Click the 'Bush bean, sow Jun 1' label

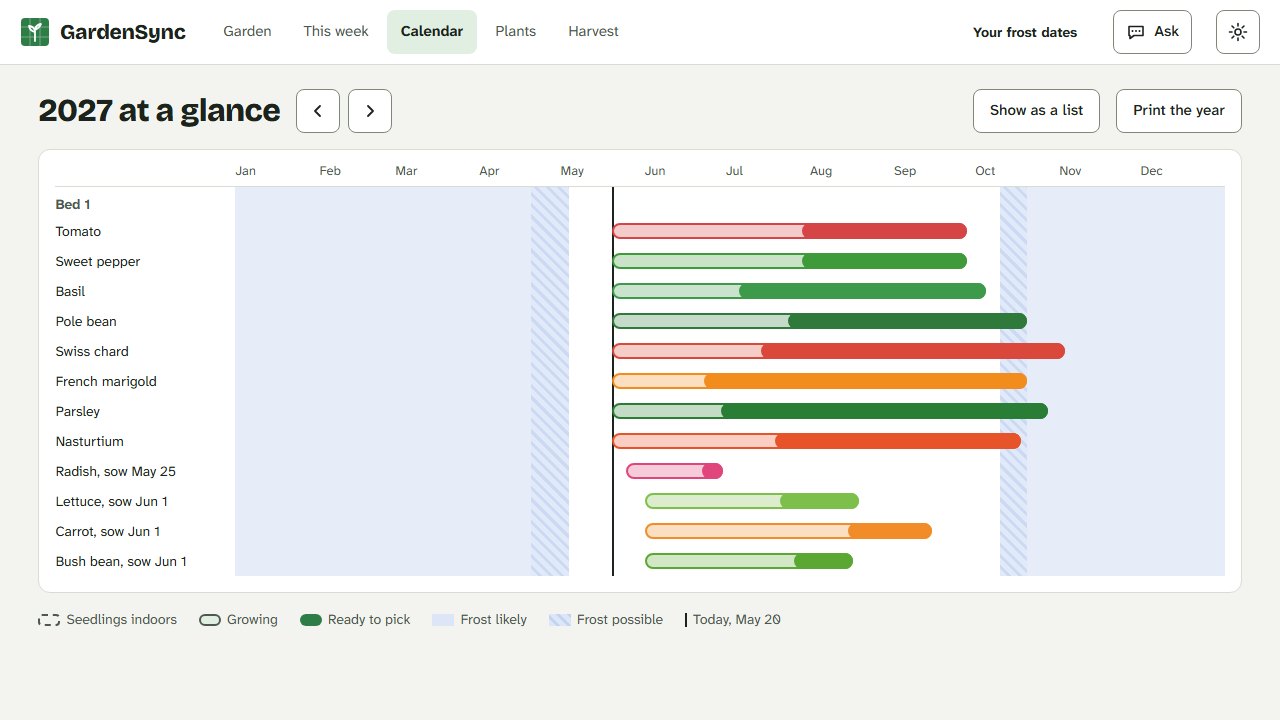click(121, 562)
